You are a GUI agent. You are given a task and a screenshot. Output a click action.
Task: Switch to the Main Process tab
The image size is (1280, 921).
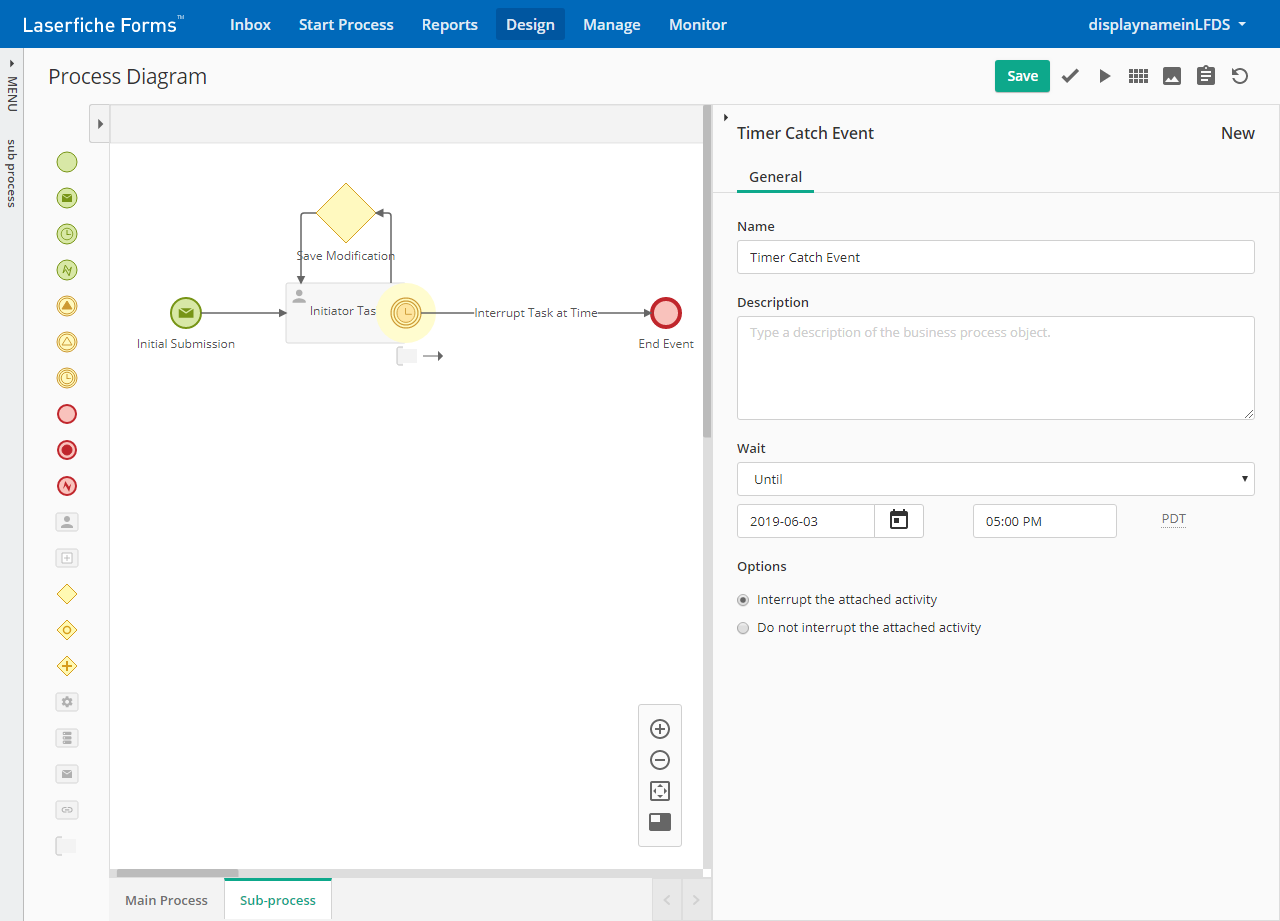pos(166,900)
